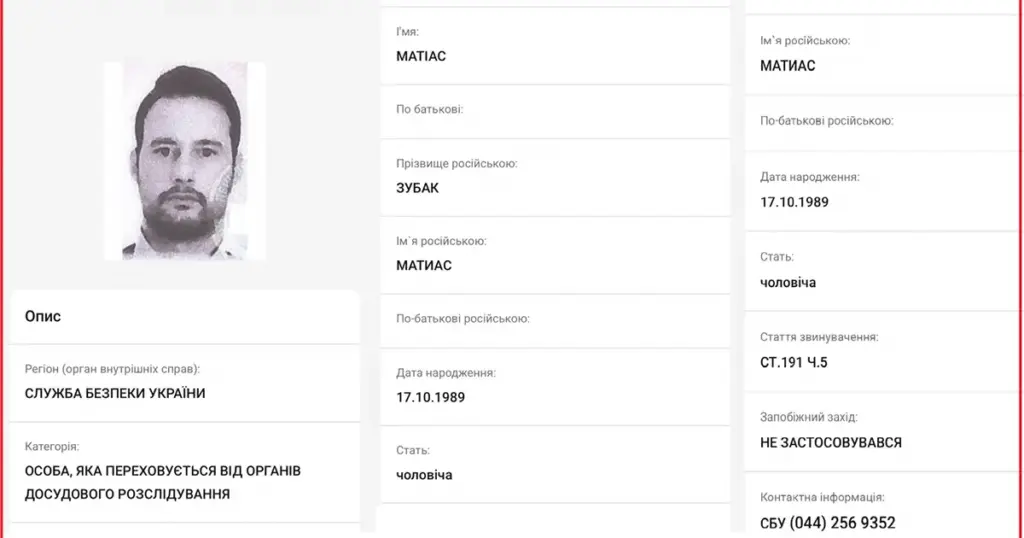
Task: Click По-батькові російською in right column
Action: (x=826, y=120)
